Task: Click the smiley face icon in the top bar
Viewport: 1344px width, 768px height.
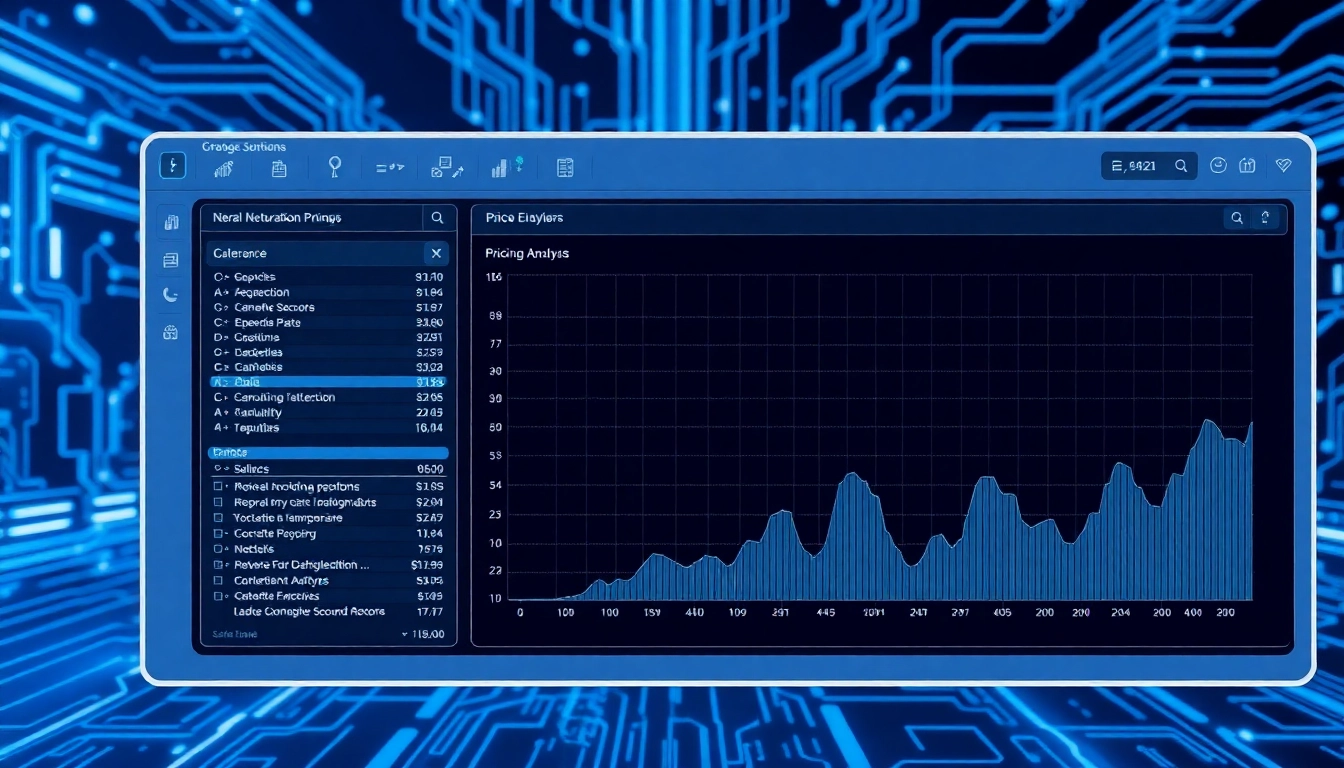Action: click(1218, 165)
